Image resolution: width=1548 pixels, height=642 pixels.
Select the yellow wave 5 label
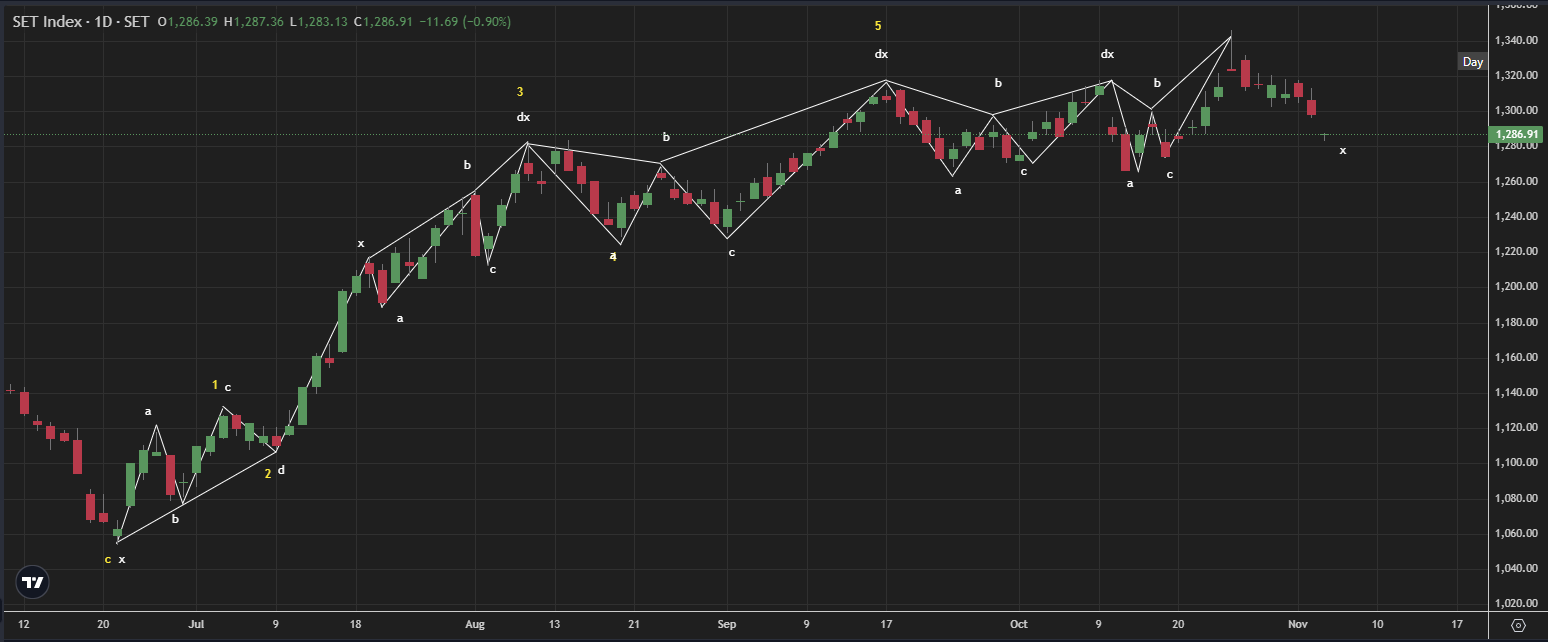click(878, 26)
